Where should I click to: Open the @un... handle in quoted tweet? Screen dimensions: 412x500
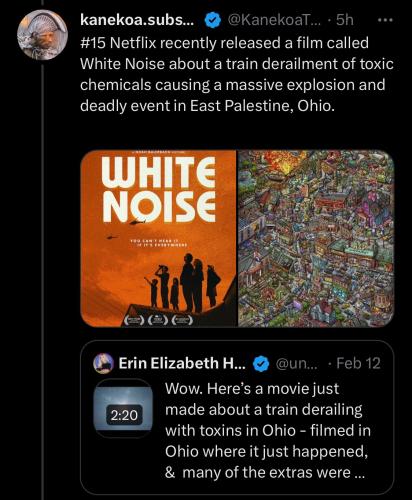point(297,364)
